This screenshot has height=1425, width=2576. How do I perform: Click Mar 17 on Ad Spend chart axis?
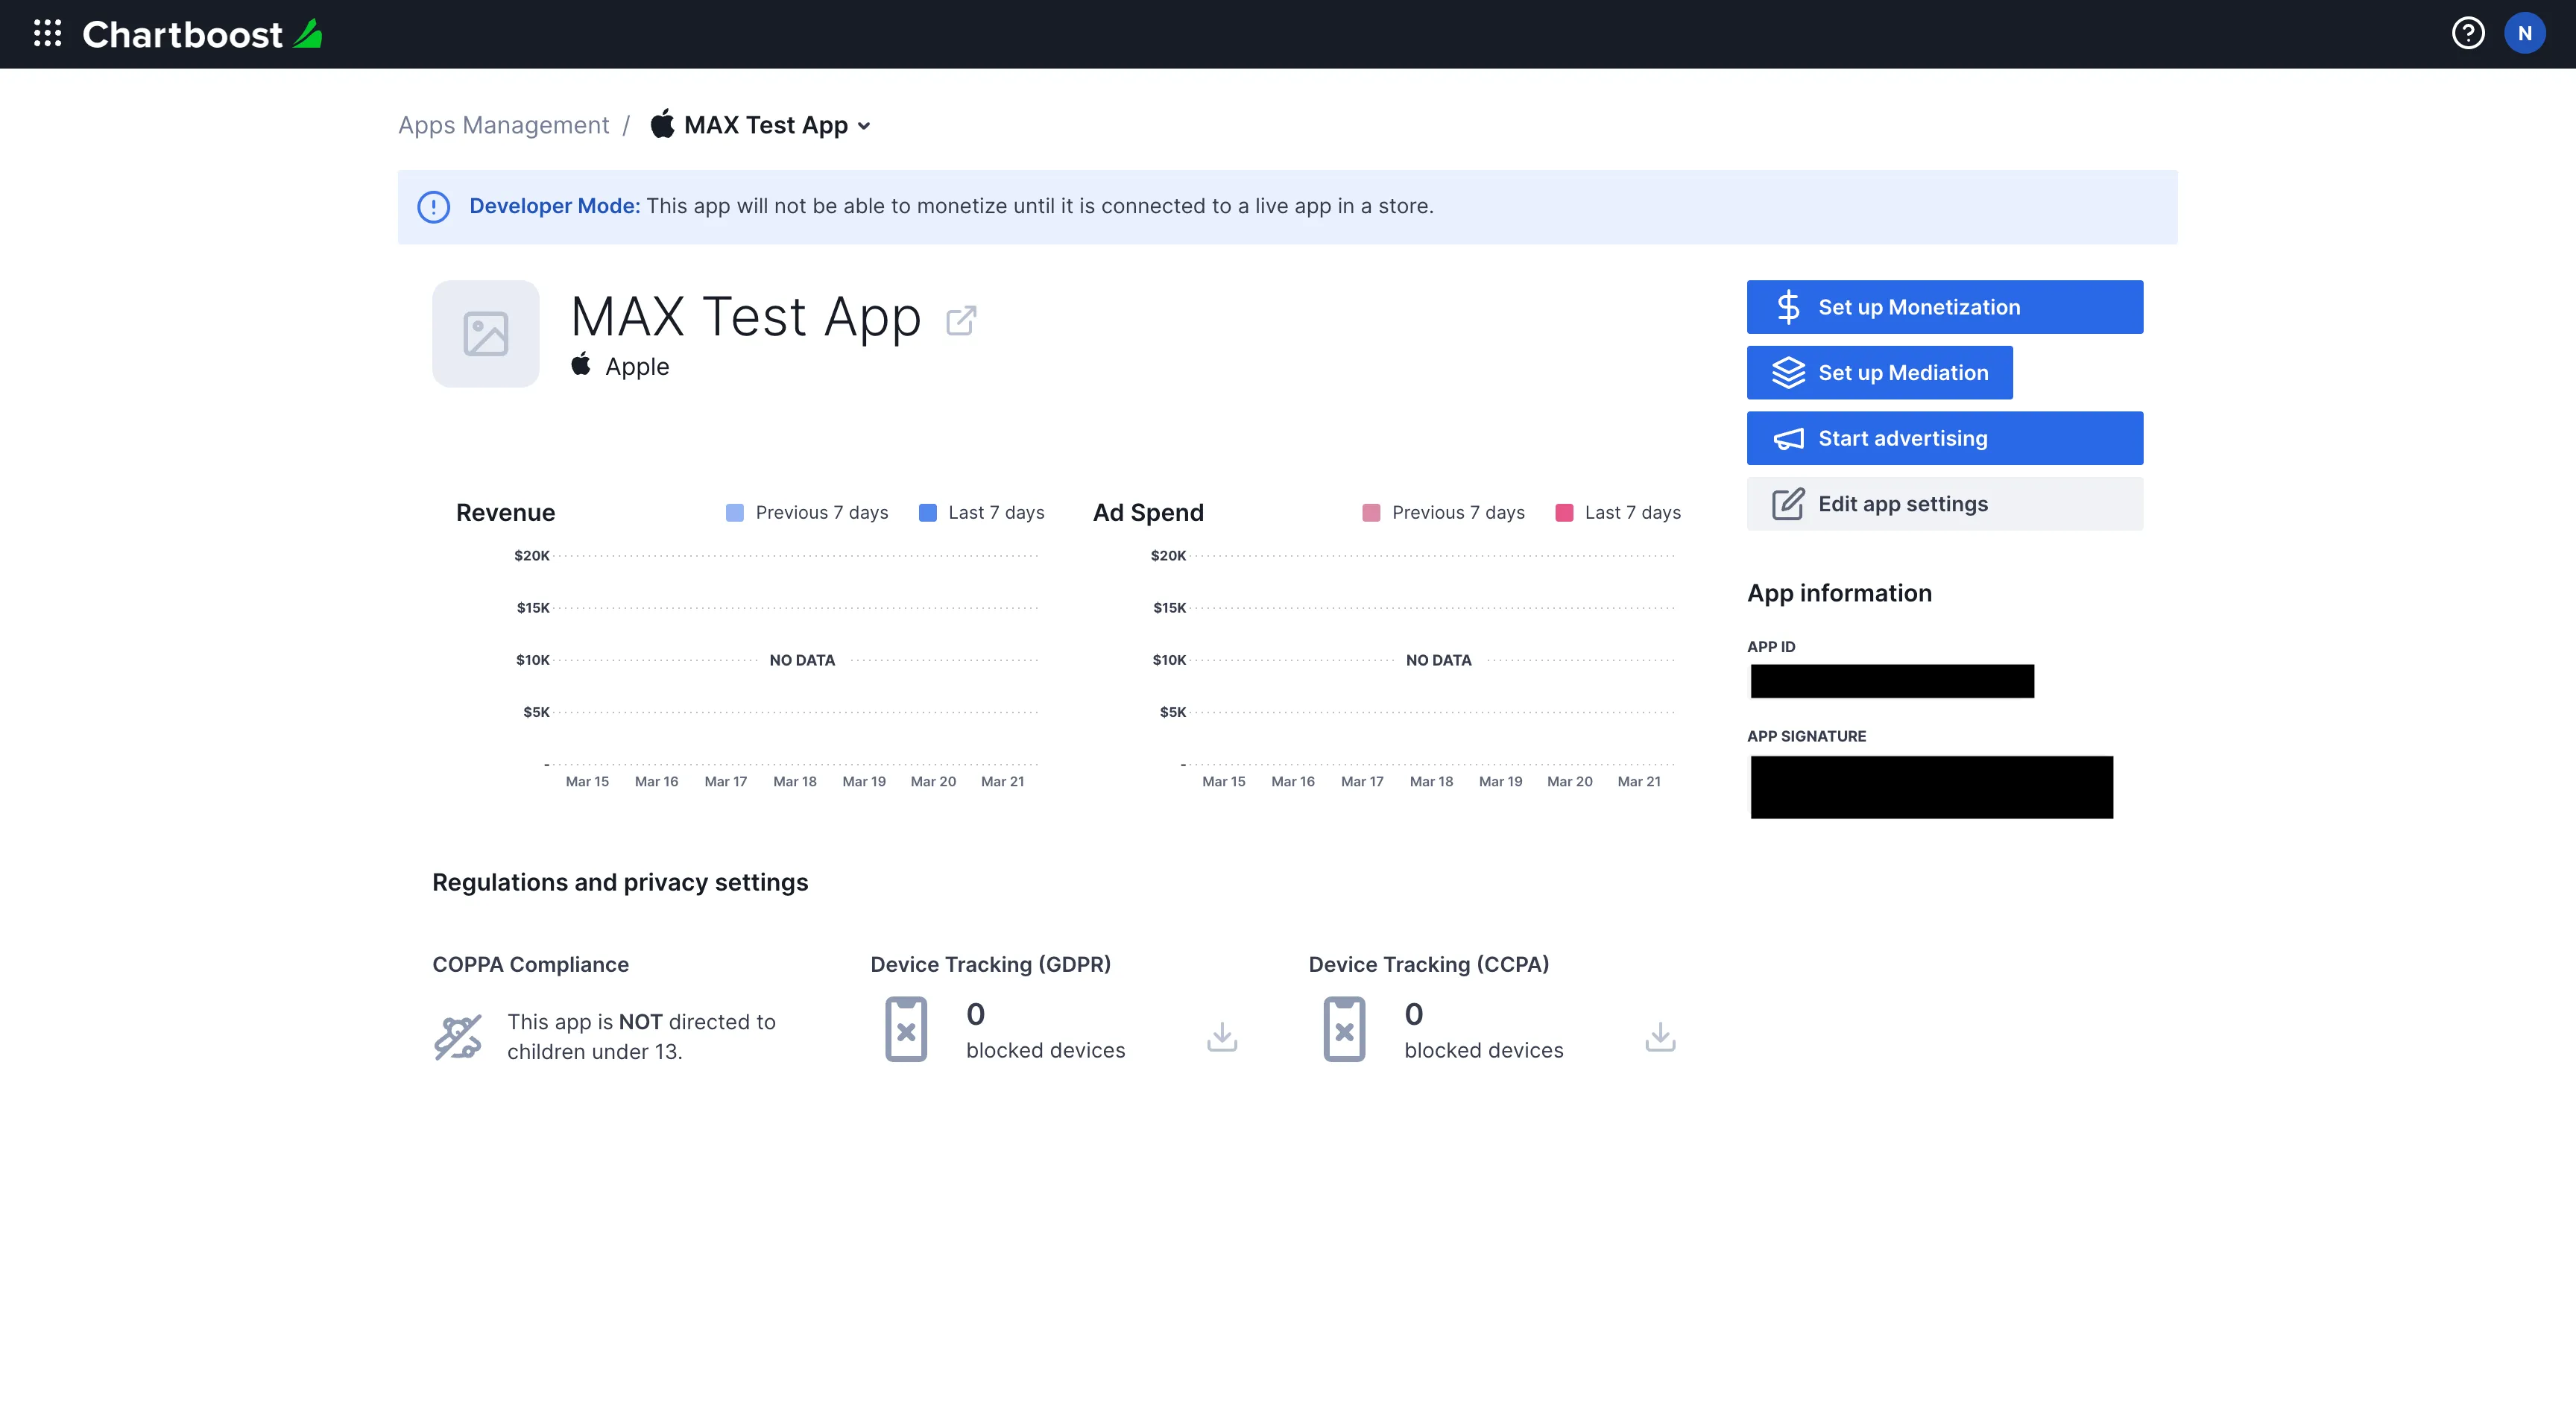point(1362,782)
